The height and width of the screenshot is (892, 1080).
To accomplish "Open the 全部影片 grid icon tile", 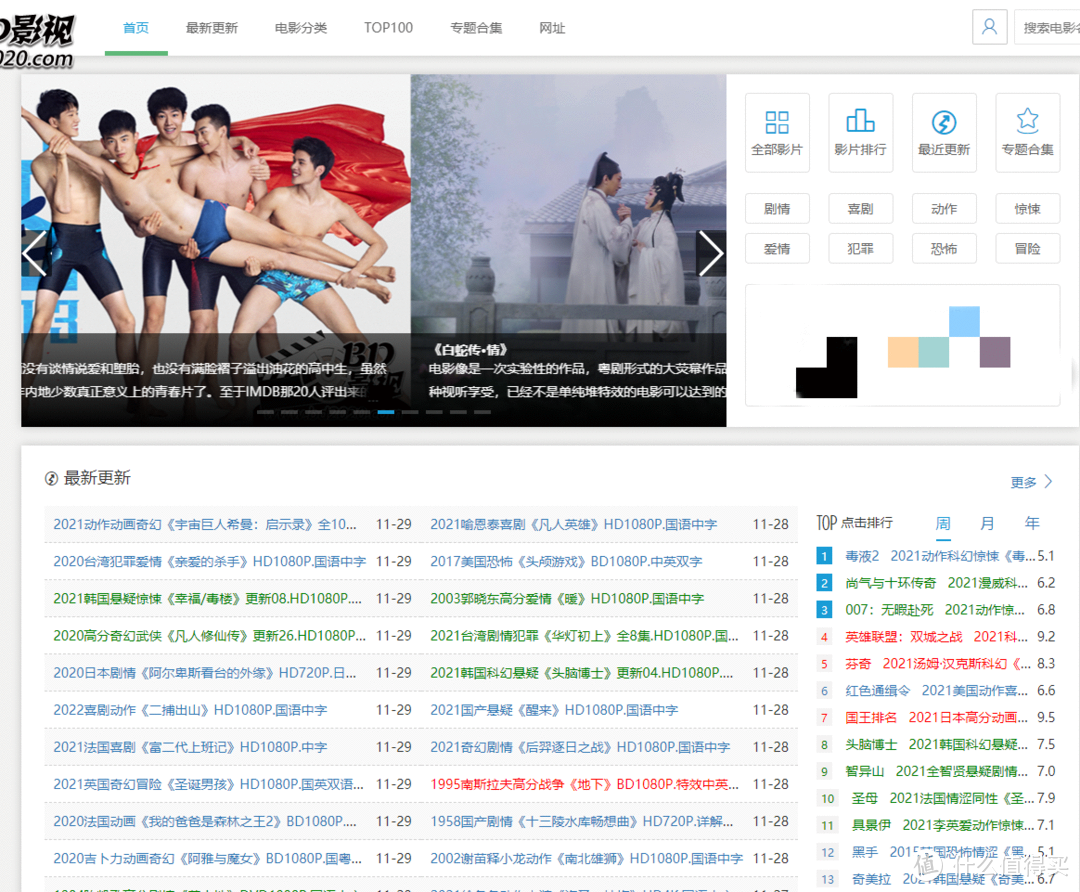I will (777, 132).
